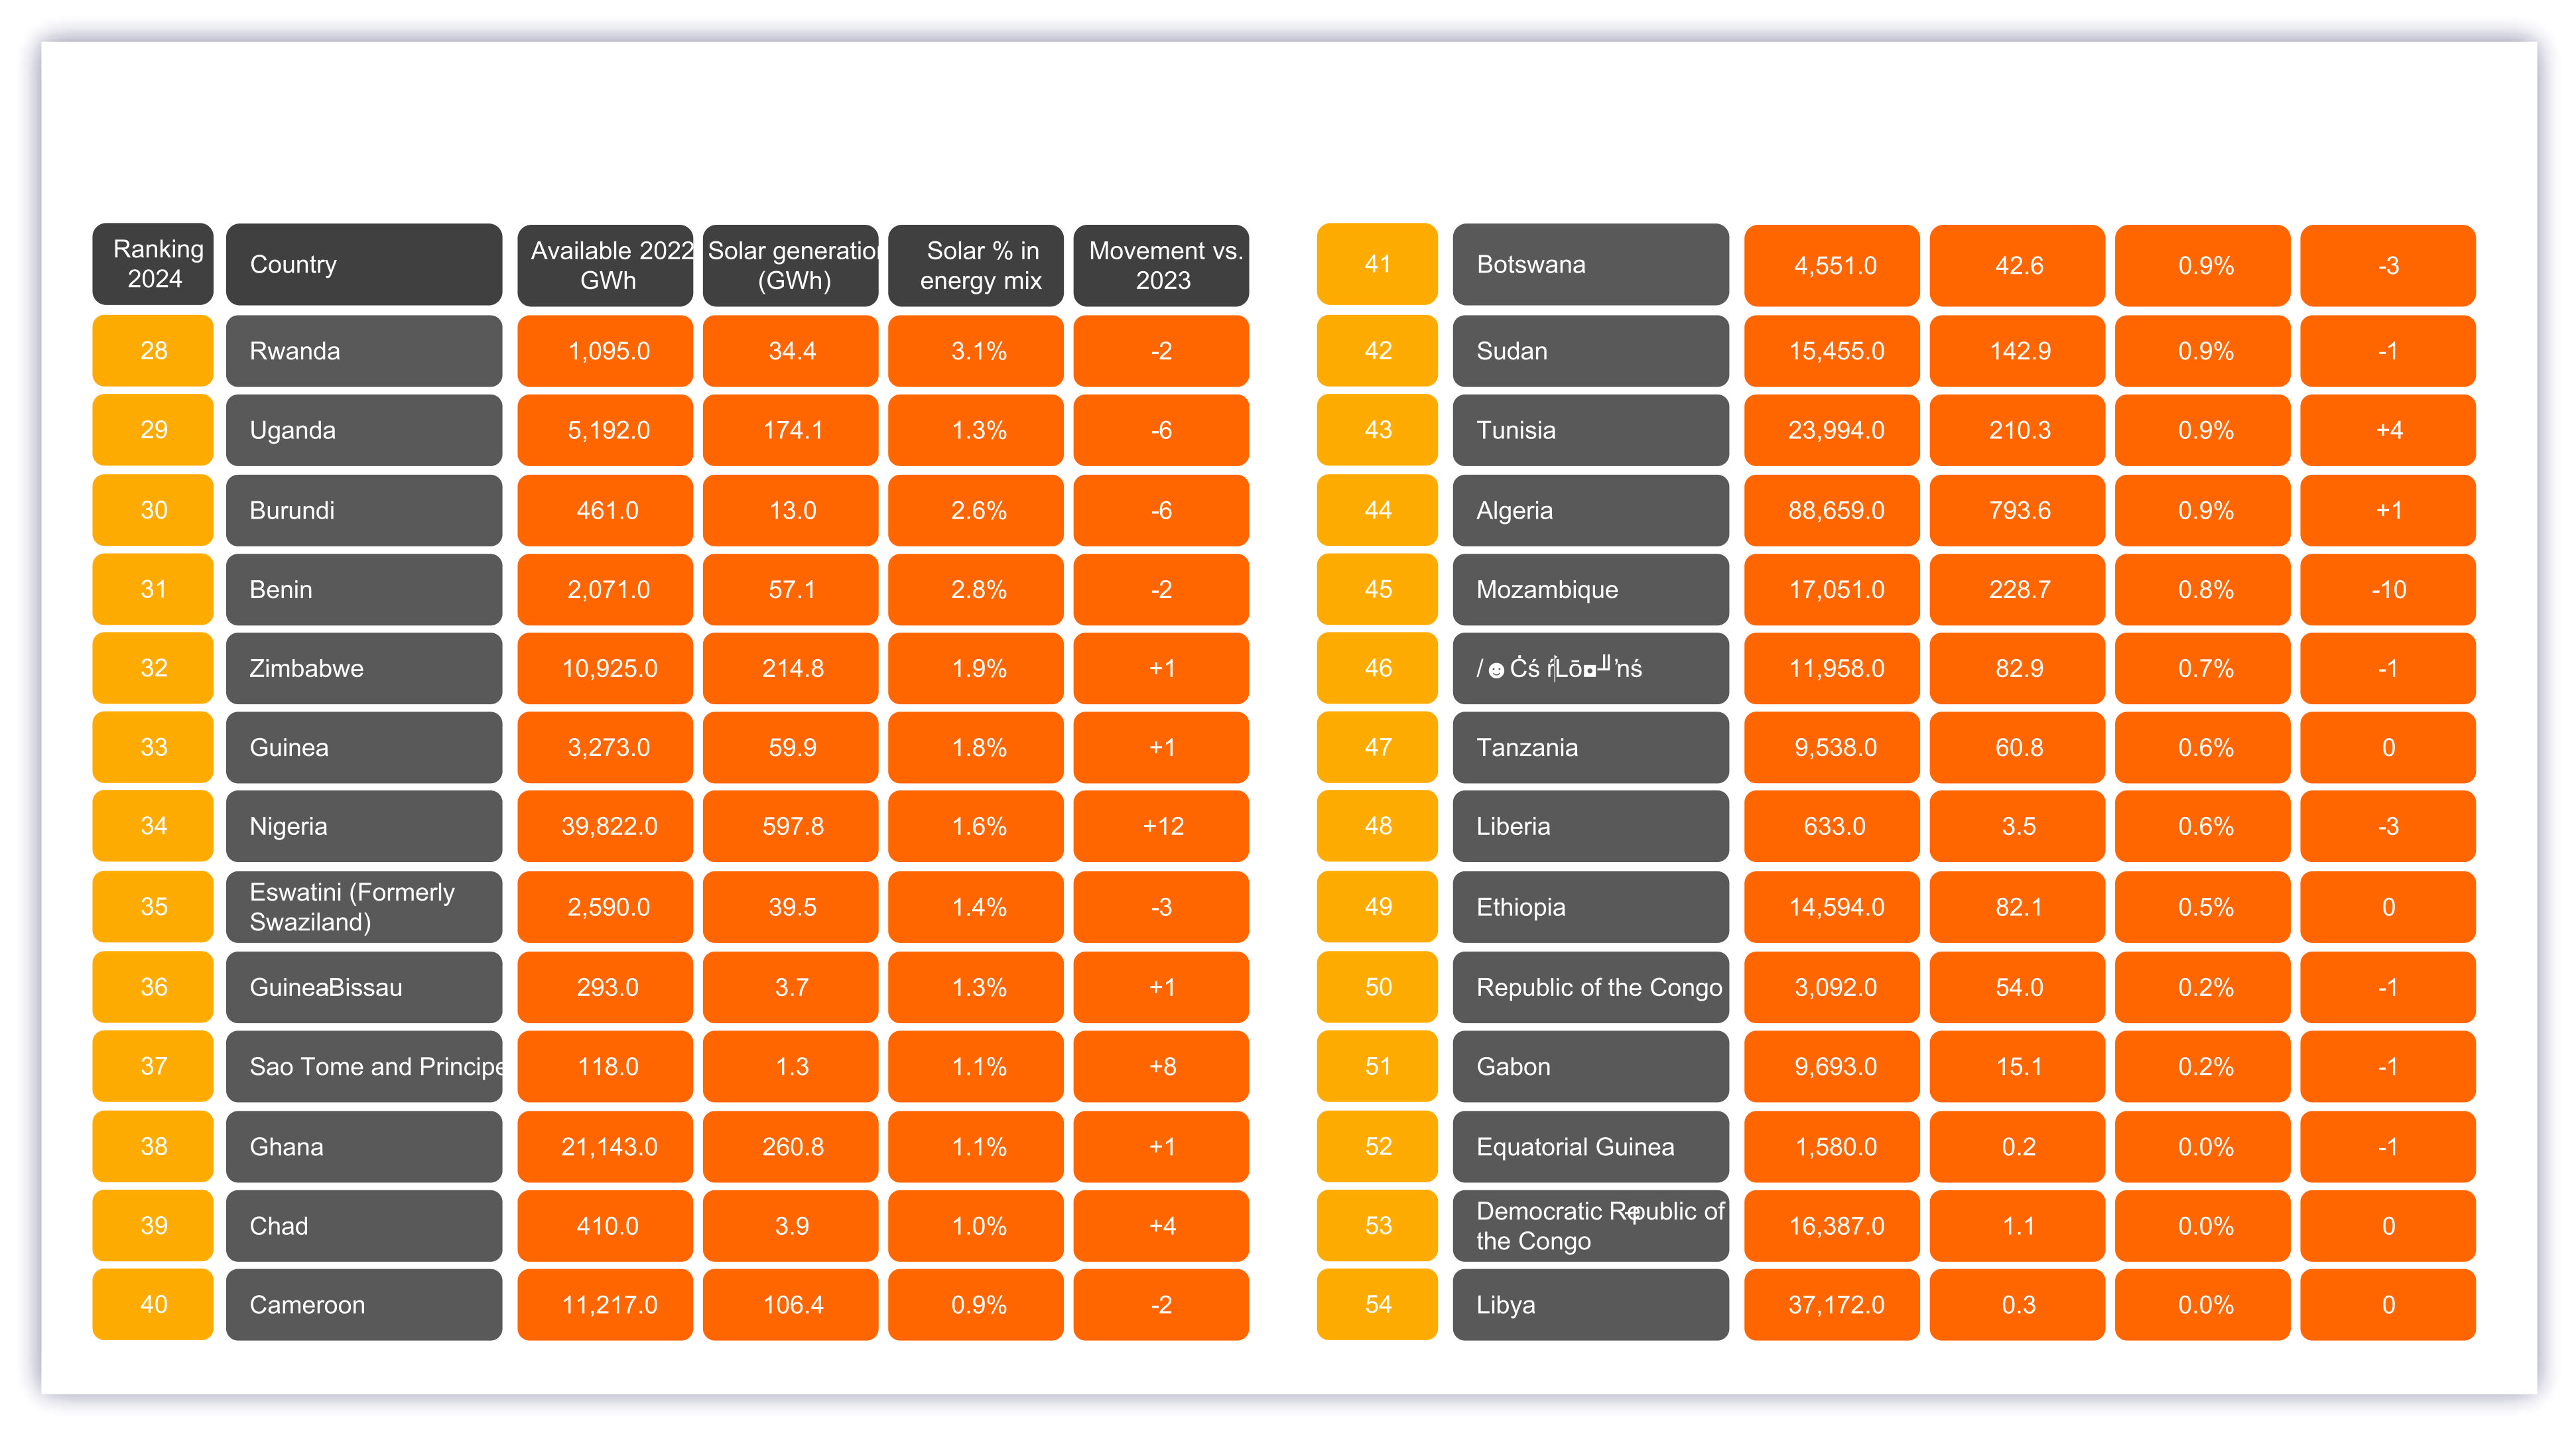
Task: Click the Rwanda country cell
Action: click(363, 351)
